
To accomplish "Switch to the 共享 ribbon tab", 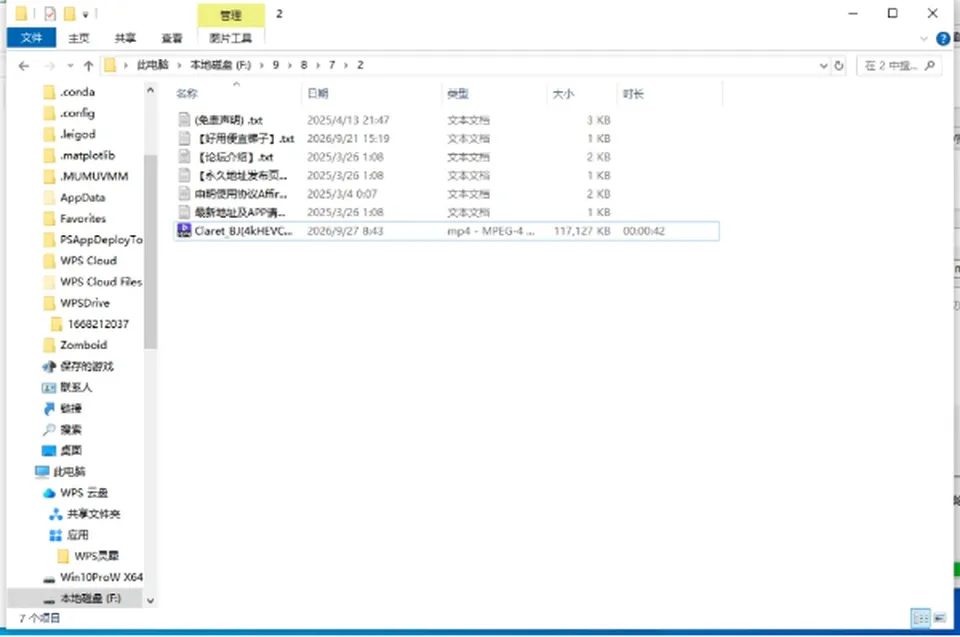I will click(126, 38).
